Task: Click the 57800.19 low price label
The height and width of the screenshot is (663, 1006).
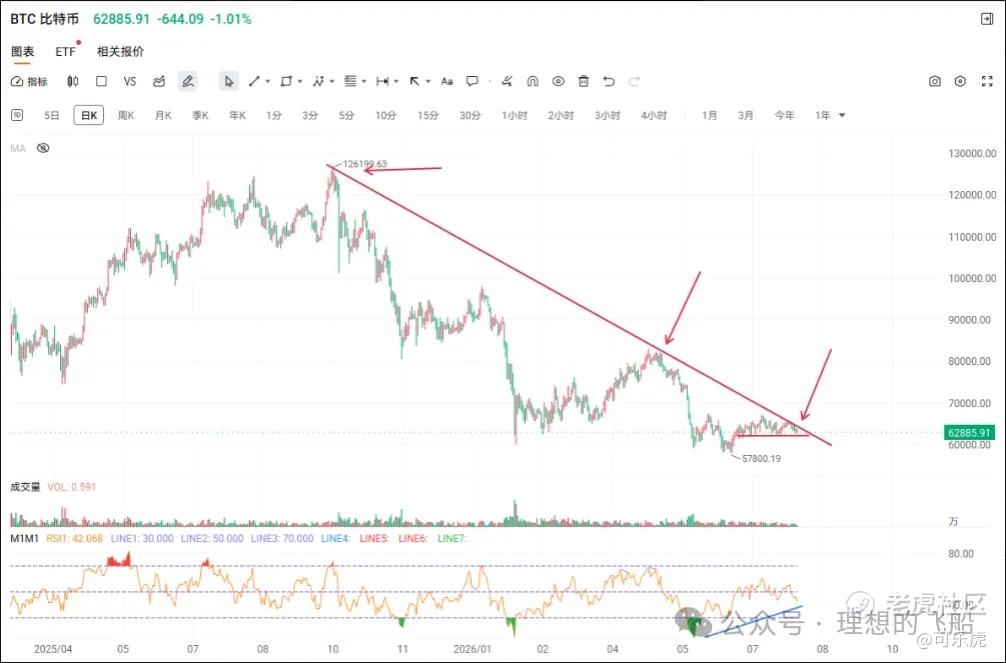Action: tap(761, 459)
